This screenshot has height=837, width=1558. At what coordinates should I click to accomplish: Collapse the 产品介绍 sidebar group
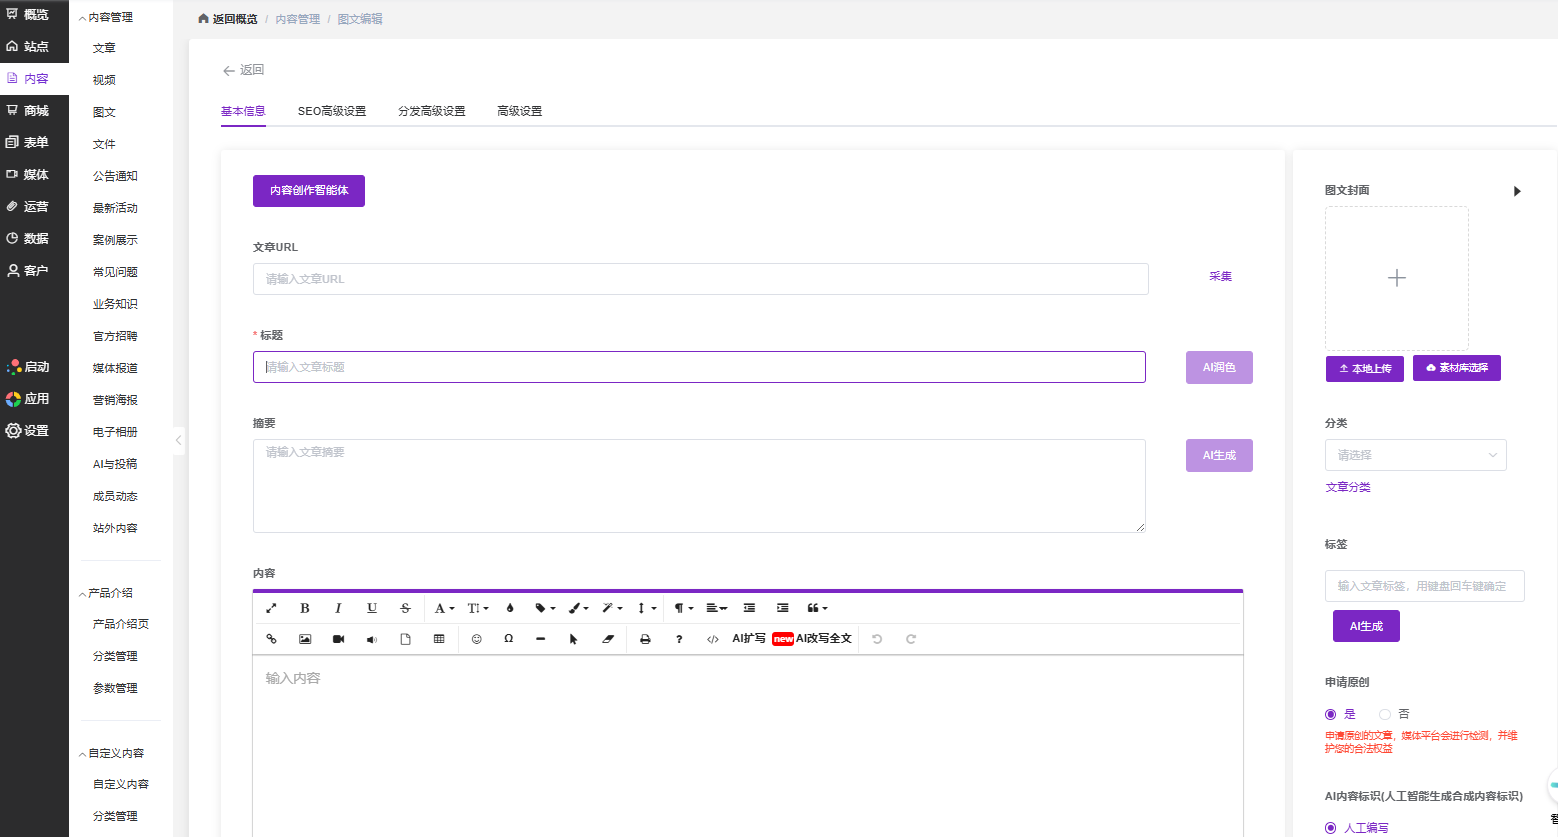[x=105, y=593]
